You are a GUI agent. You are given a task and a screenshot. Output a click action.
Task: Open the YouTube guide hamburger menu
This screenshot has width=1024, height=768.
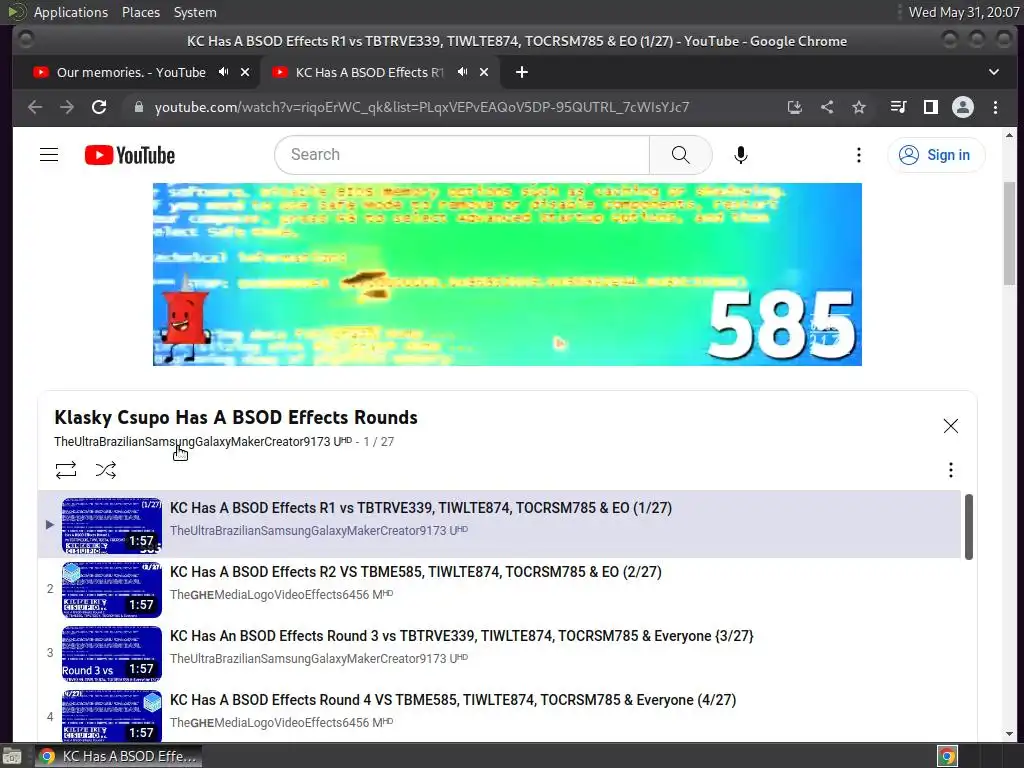coord(49,155)
